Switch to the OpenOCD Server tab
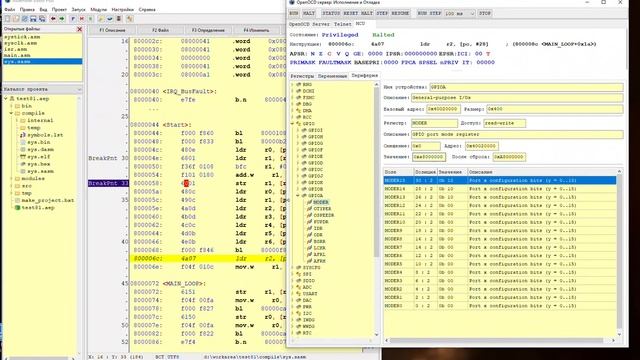 click(309, 24)
